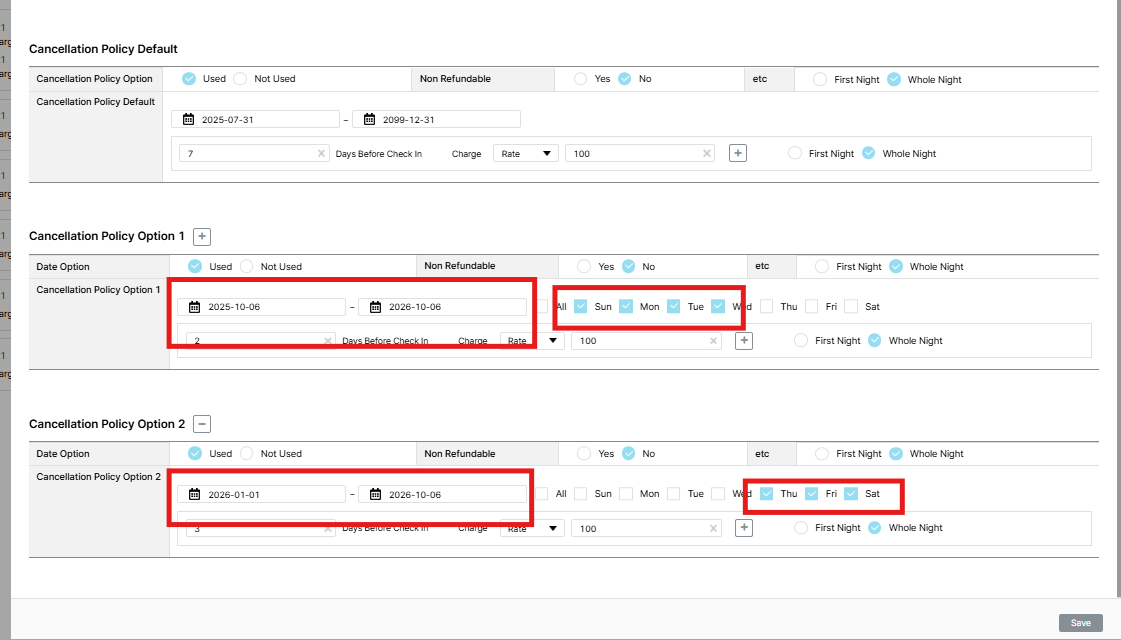Clear the 100 charge value in Option 2

click(x=713, y=528)
